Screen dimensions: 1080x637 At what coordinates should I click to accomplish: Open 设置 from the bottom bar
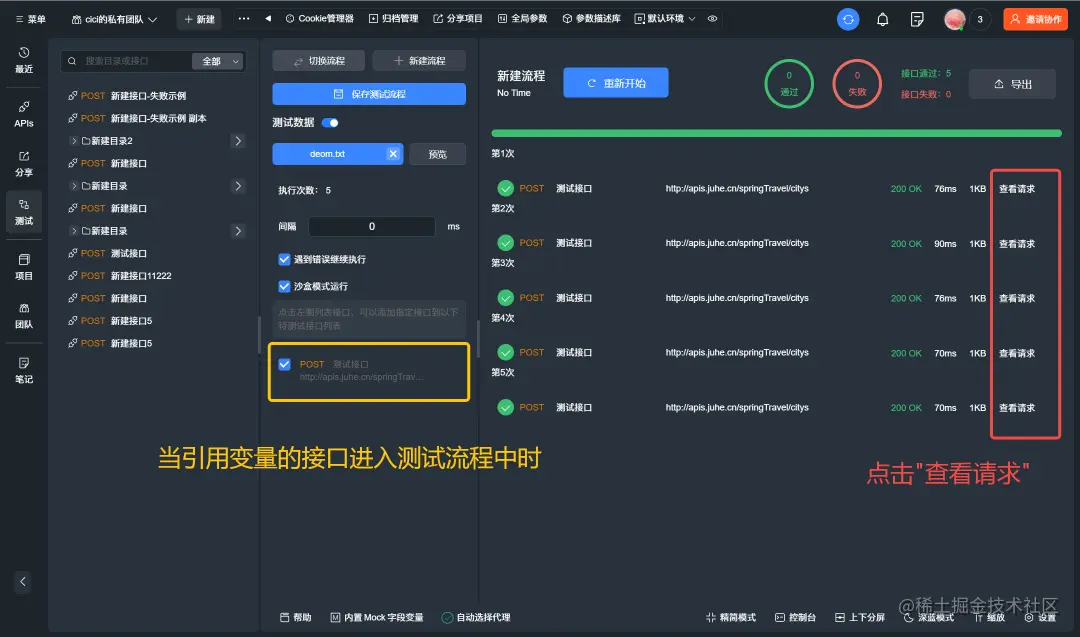point(1042,617)
